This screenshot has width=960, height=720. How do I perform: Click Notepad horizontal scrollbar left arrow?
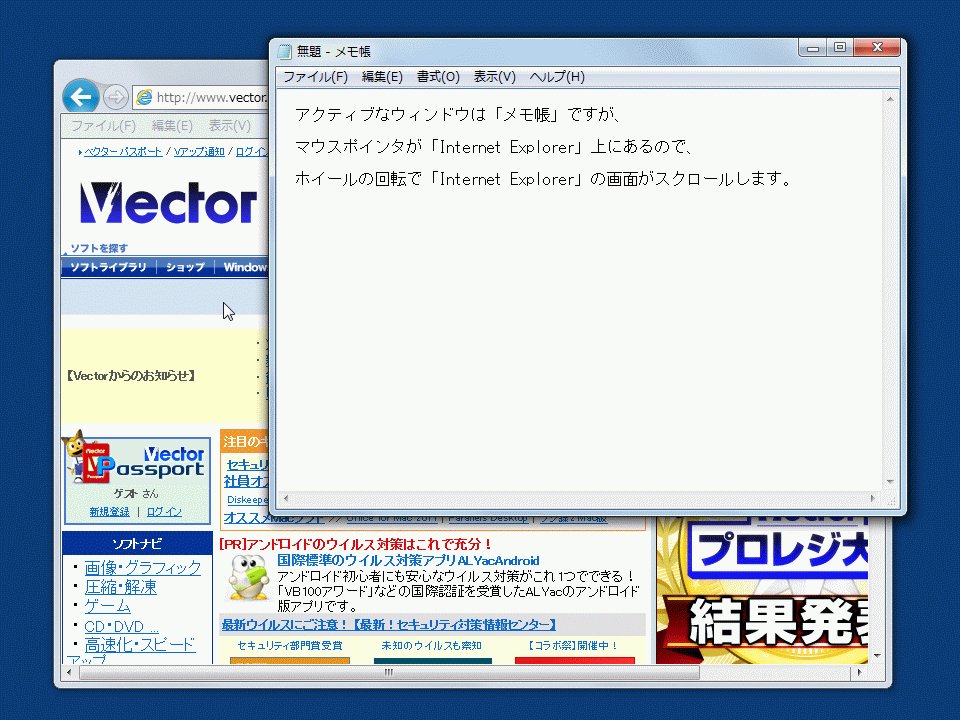pyautogui.click(x=285, y=498)
